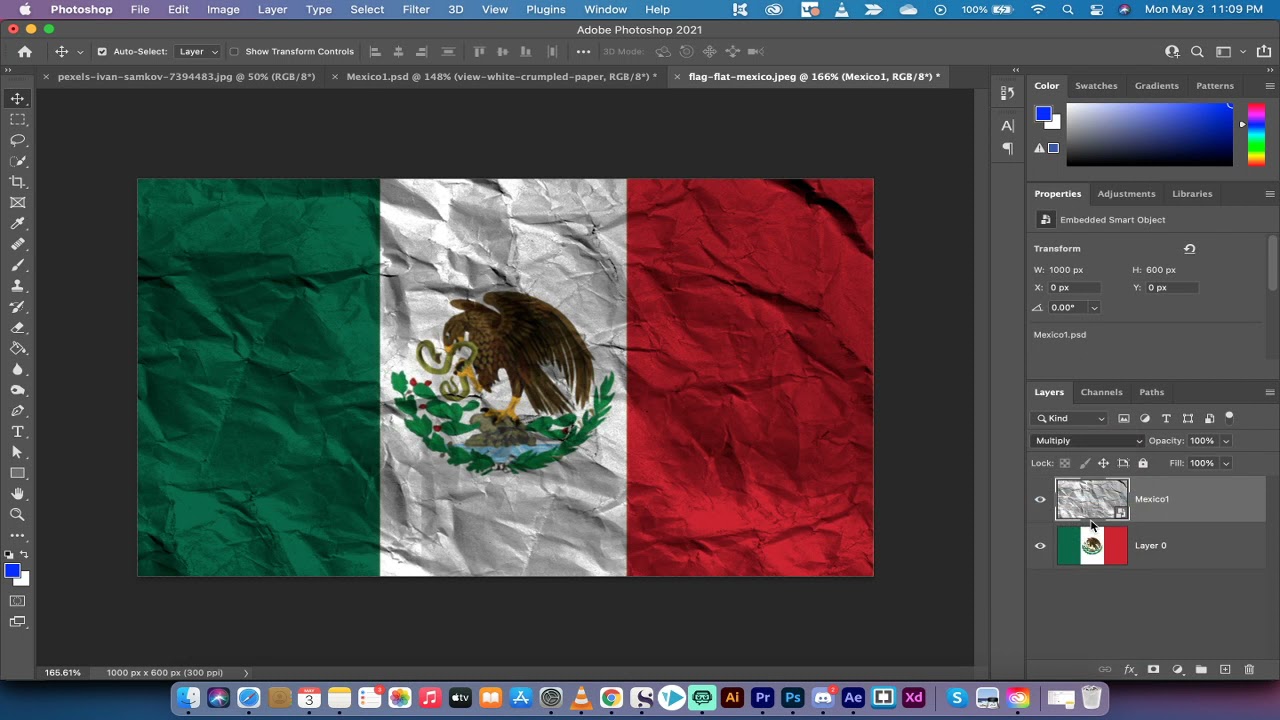This screenshot has width=1280, height=720.
Task: Switch to the Mexico1.psd document tab
Action: pyautogui.click(x=501, y=77)
